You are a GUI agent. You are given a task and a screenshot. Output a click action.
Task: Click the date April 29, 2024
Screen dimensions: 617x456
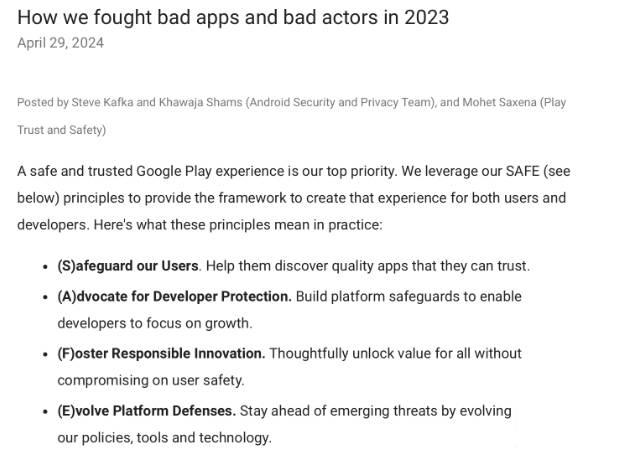point(61,43)
